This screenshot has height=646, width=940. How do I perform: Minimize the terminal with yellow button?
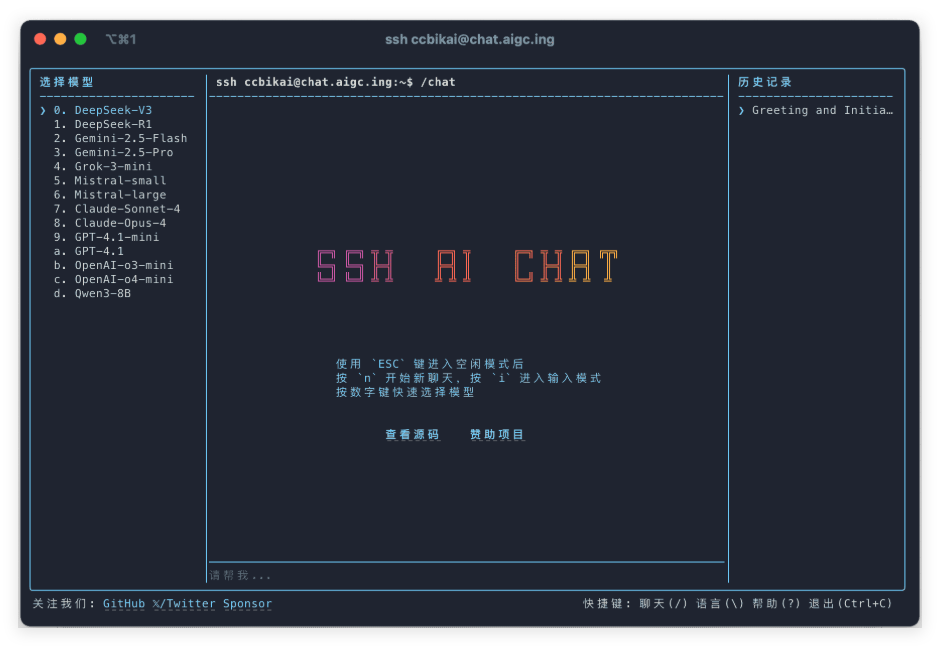pyautogui.click(x=60, y=39)
